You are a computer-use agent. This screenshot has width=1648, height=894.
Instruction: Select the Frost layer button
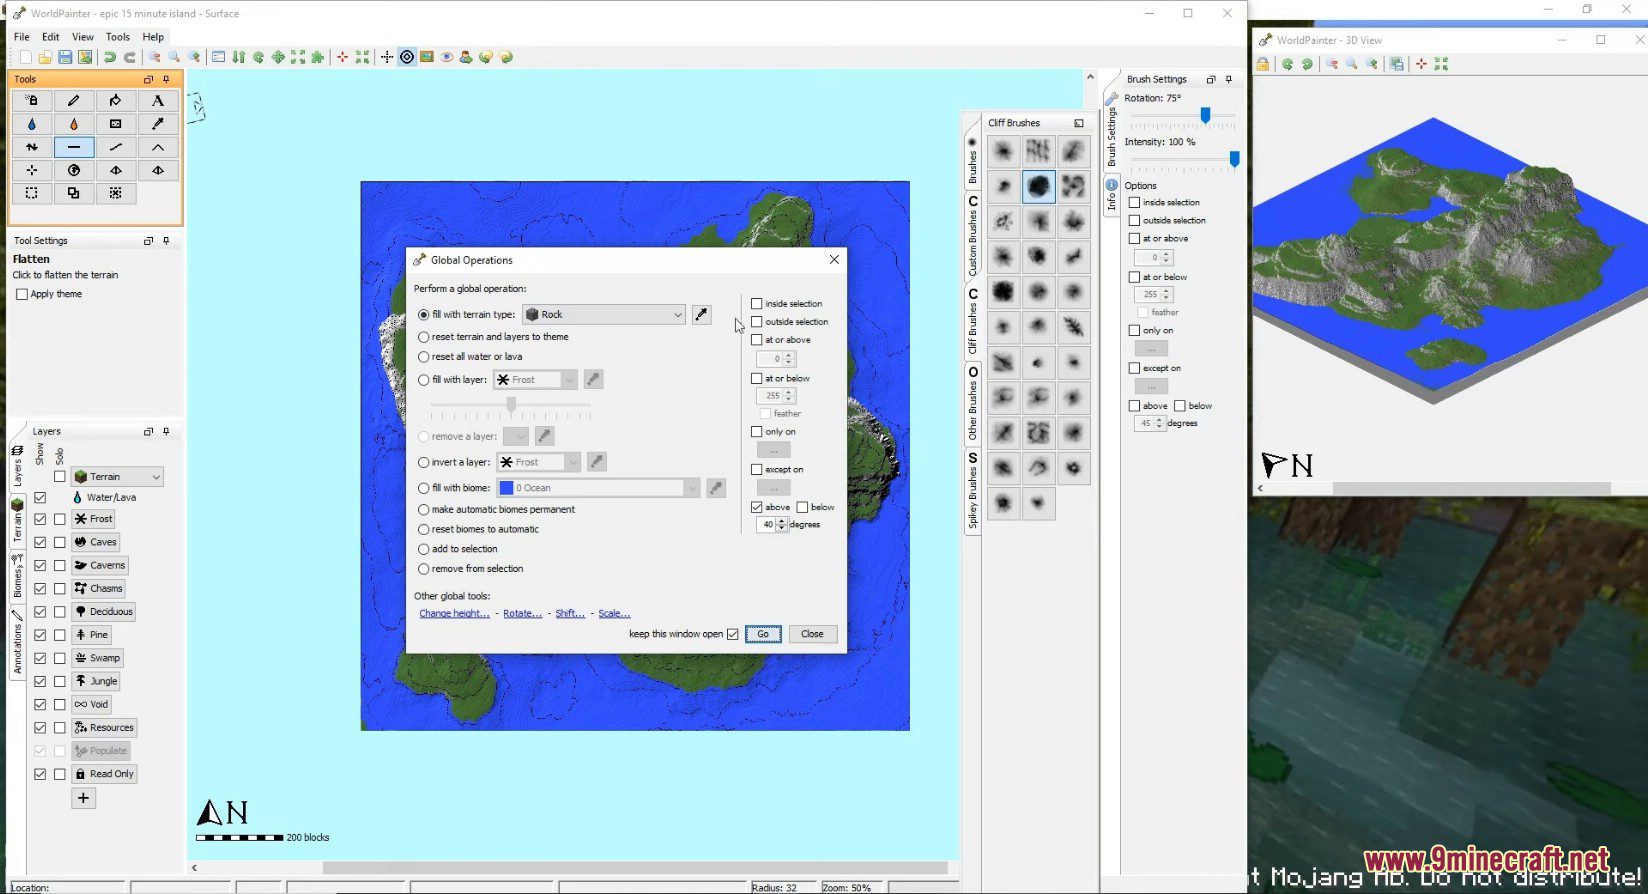click(94, 519)
